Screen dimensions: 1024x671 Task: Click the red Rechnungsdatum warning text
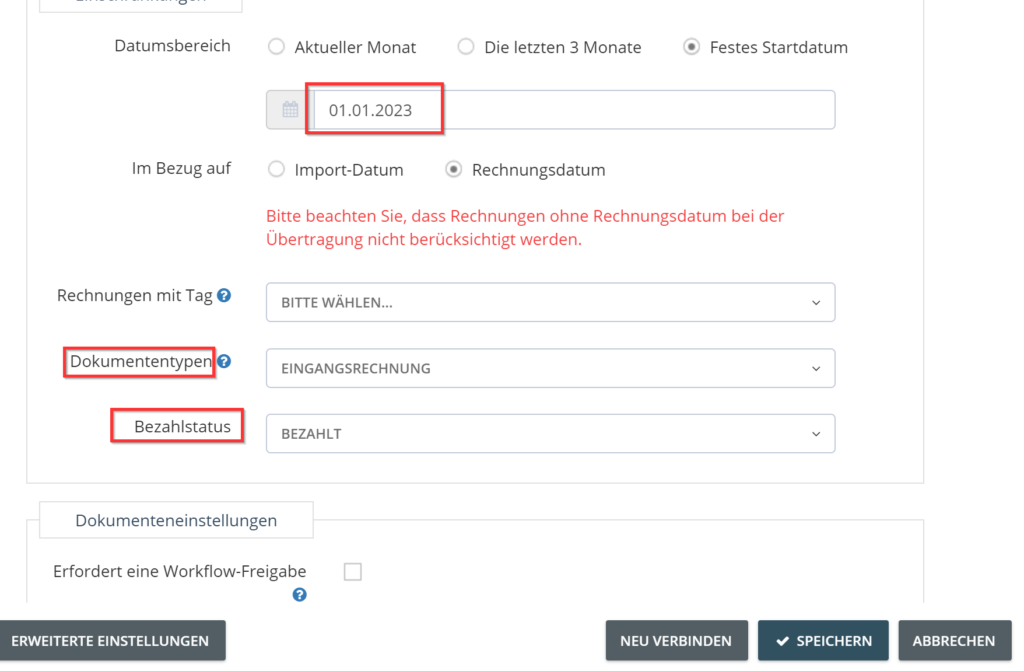pos(525,227)
